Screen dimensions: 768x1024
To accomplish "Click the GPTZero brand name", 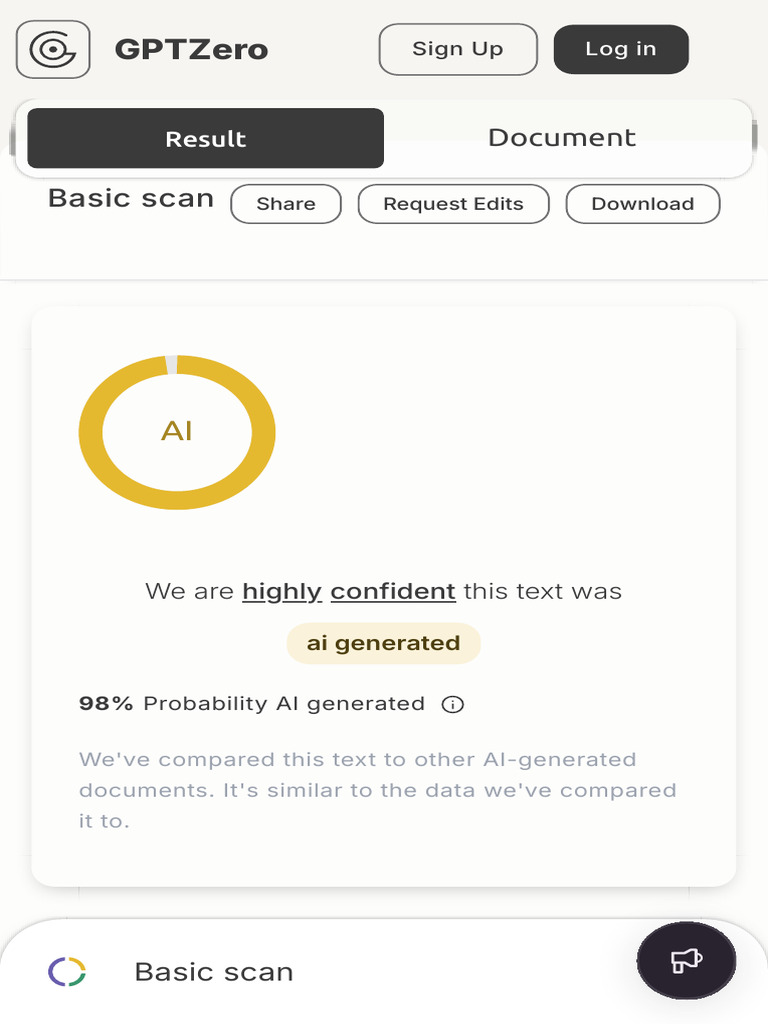I will pyautogui.click(x=191, y=50).
